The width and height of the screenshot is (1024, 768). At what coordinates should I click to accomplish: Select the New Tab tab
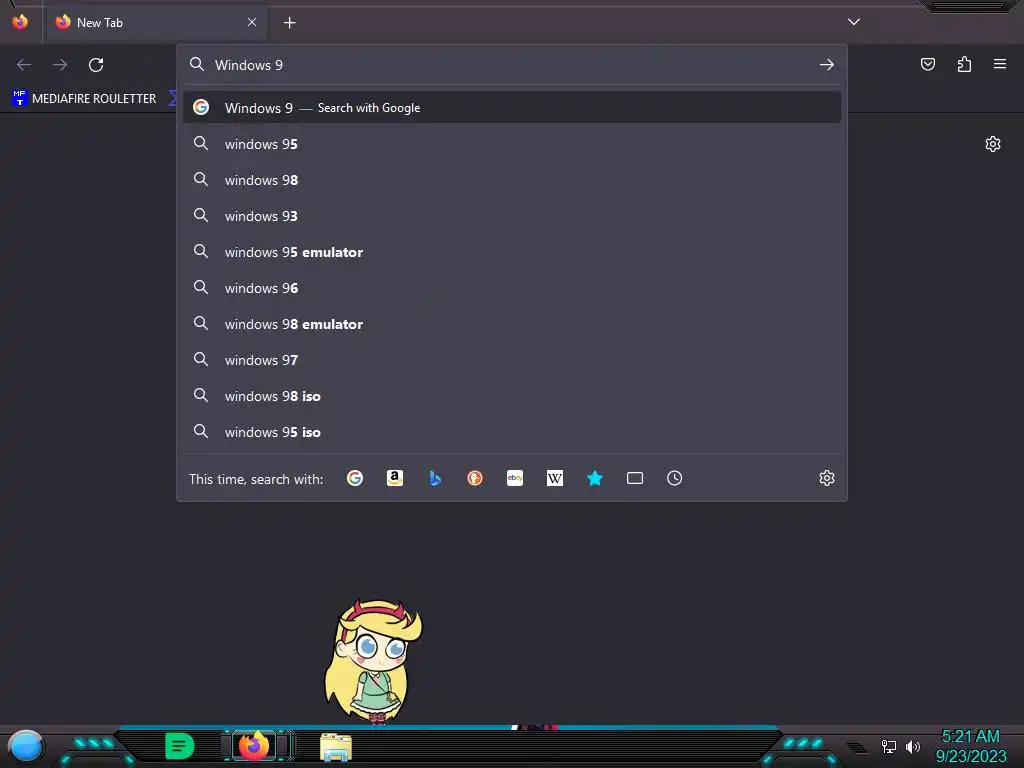tap(155, 22)
